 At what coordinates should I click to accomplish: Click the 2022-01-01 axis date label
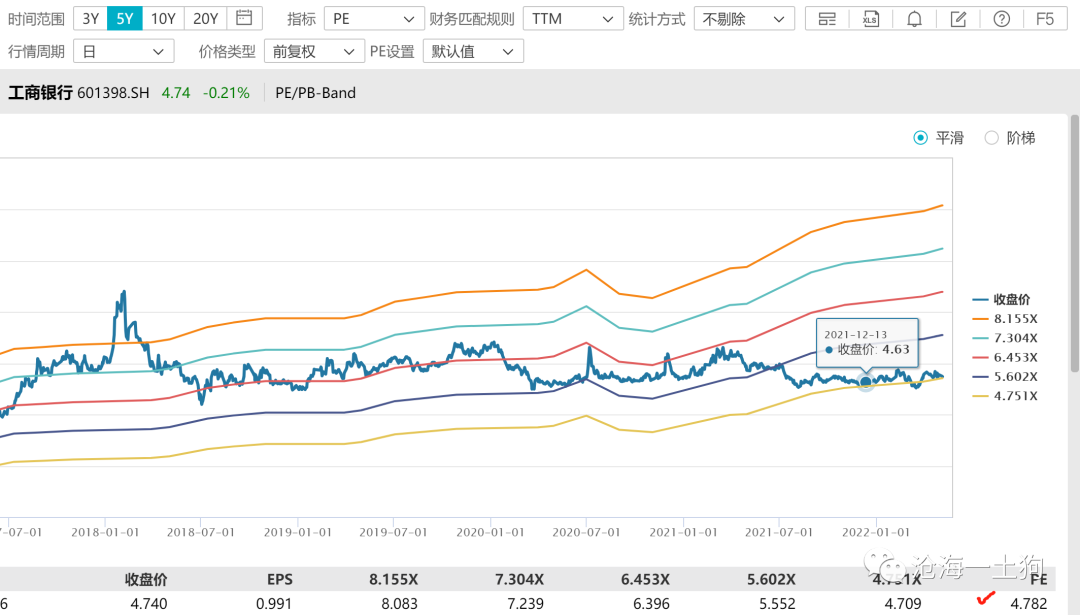click(x=876, y=532)
